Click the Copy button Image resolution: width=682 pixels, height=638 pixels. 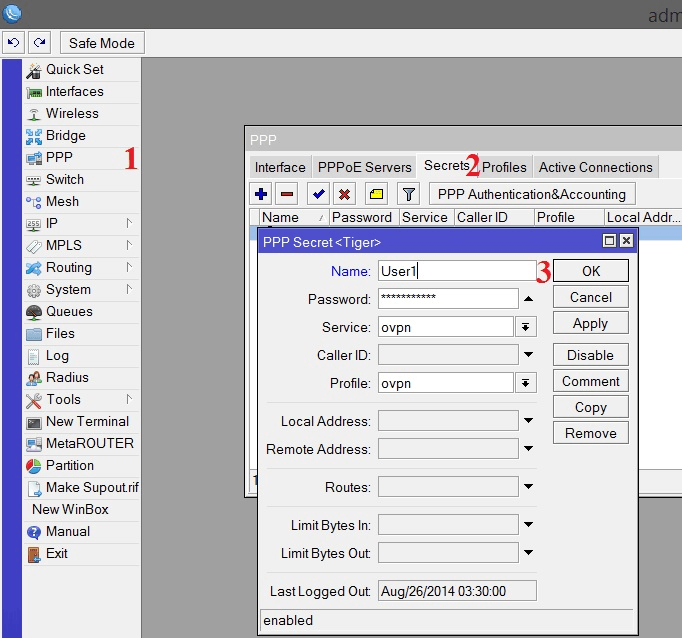tap(591, 407)
